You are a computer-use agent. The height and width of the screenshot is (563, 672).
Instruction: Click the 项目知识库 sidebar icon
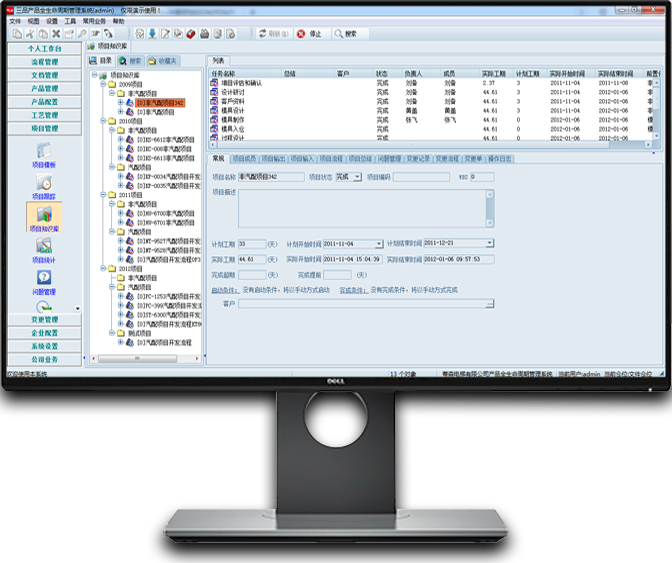pos(44,217)
